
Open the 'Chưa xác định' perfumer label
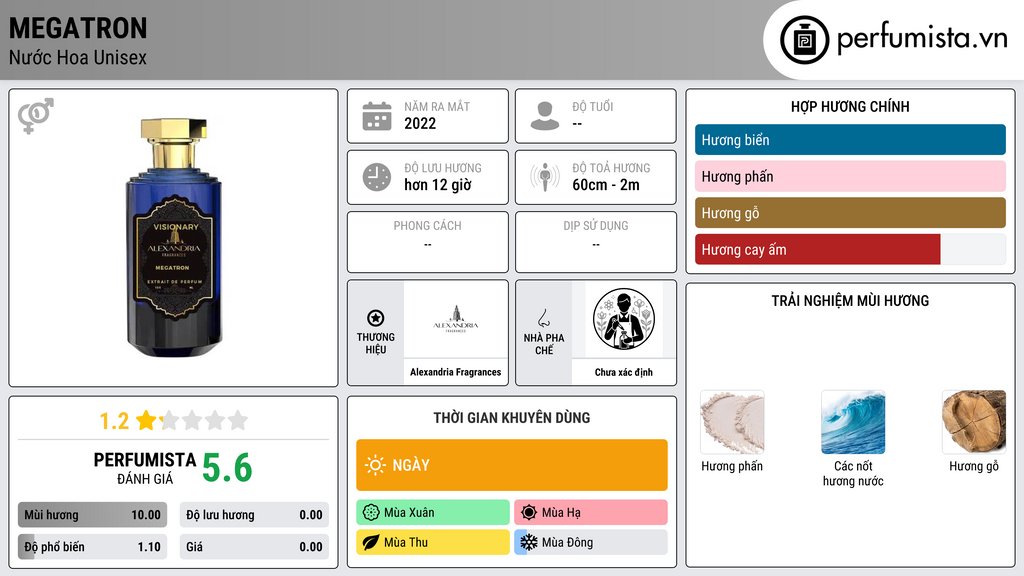[x=624, y=372]
